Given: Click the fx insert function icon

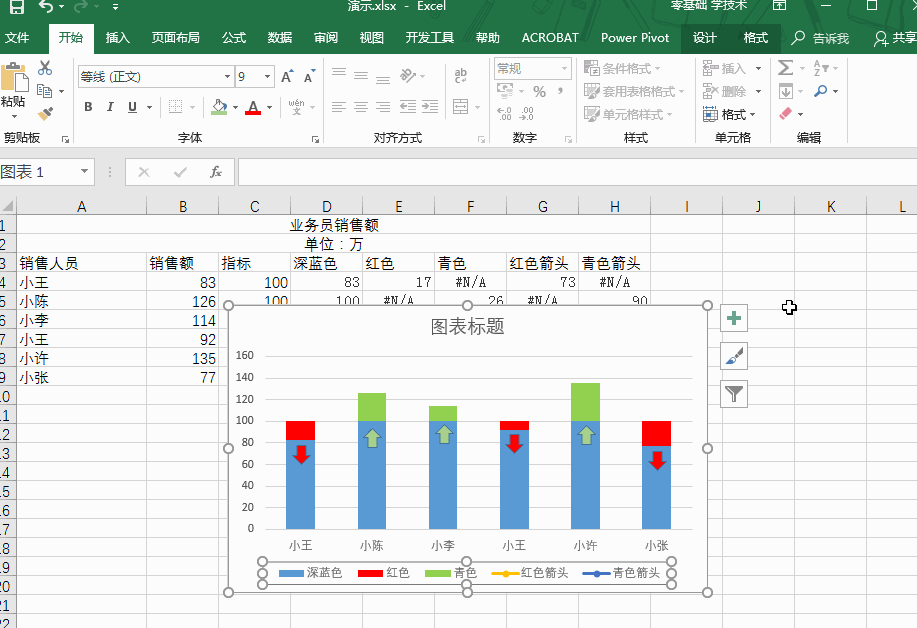Looking at the screenshot, I should (216, 172).
